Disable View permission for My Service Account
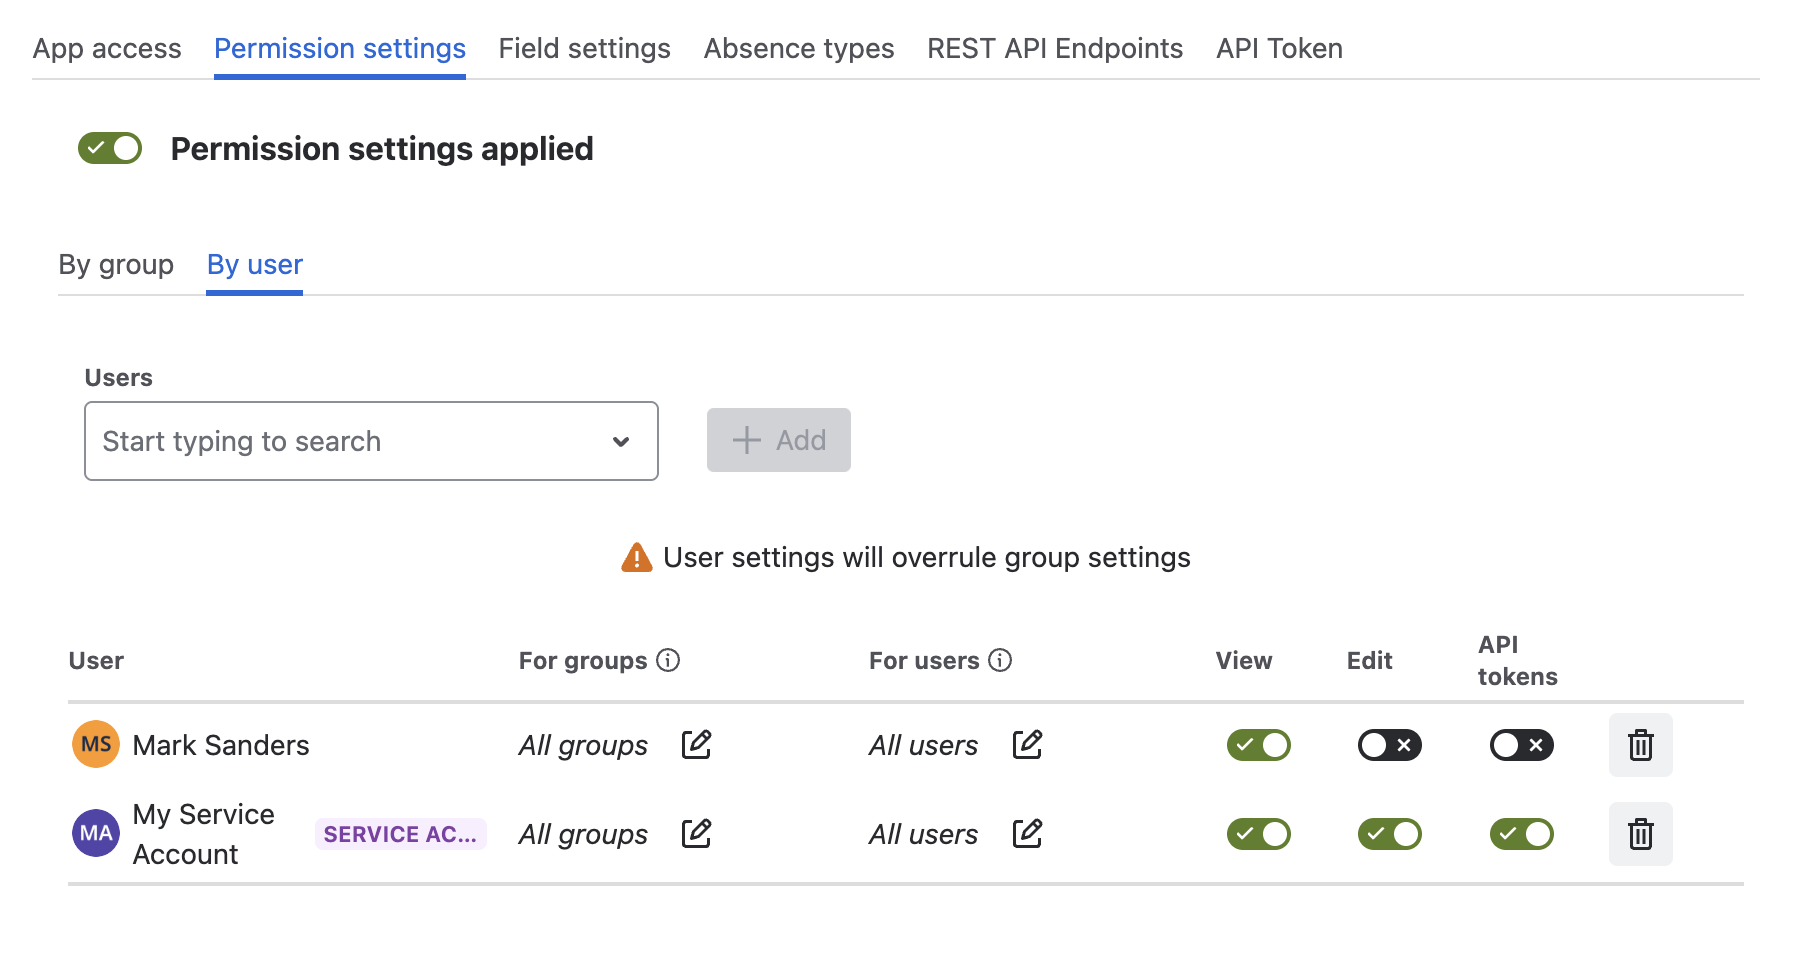 tap(1258, 834)
